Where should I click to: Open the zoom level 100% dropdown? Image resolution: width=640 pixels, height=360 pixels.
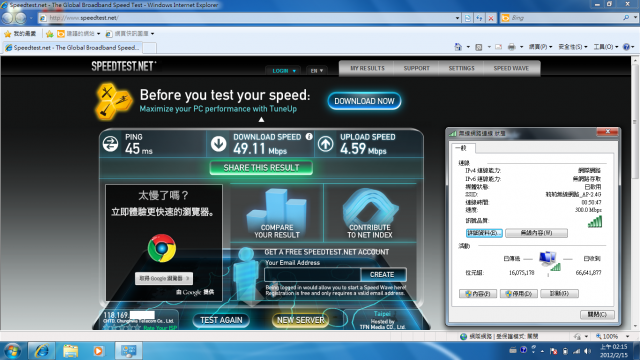pos(627,336)
